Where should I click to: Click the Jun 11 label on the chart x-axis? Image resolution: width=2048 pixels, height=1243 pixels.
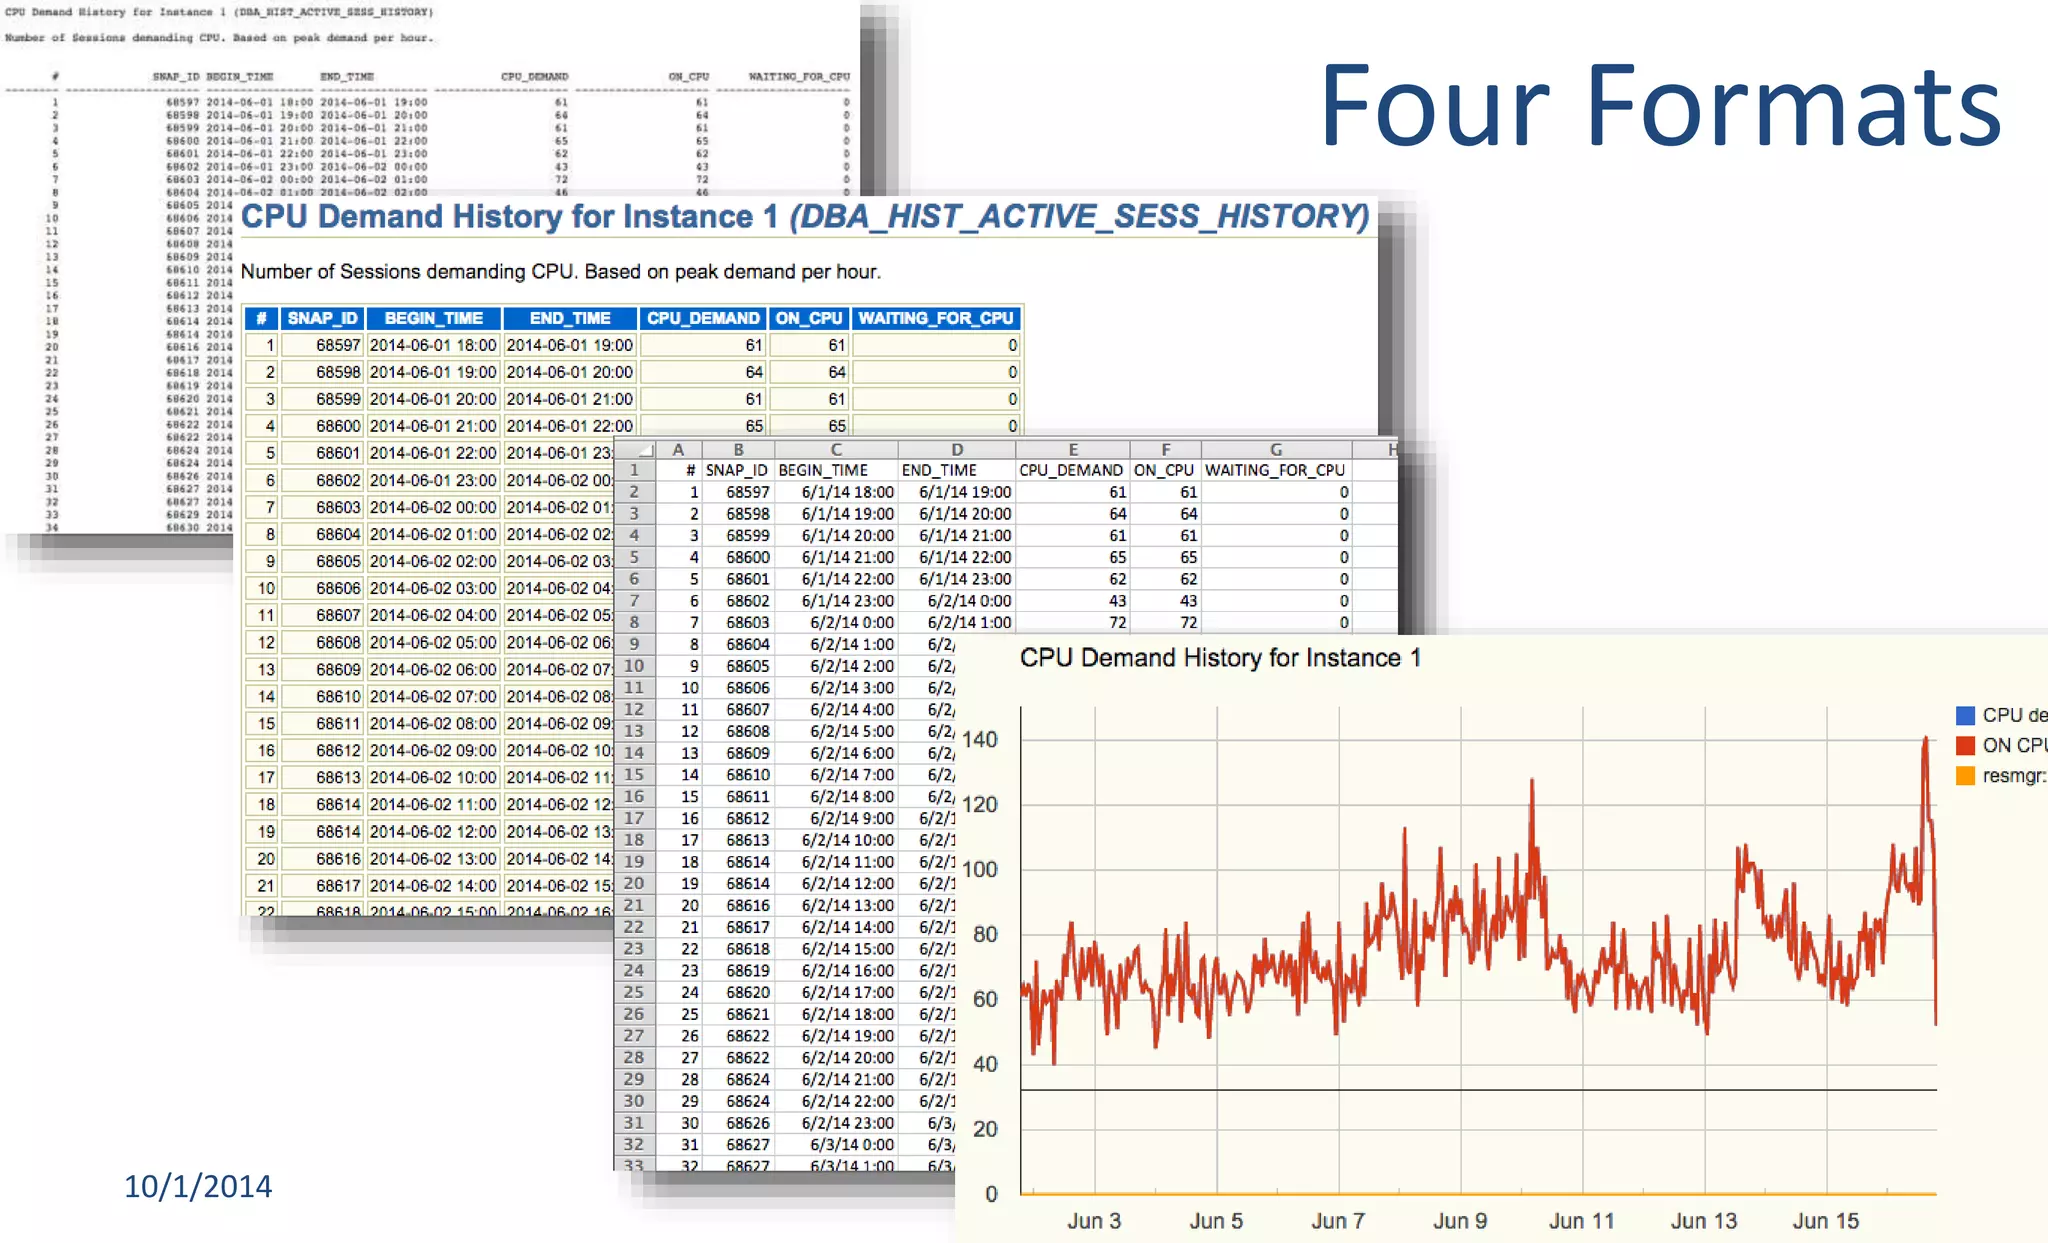[x=1582, y=1221]
